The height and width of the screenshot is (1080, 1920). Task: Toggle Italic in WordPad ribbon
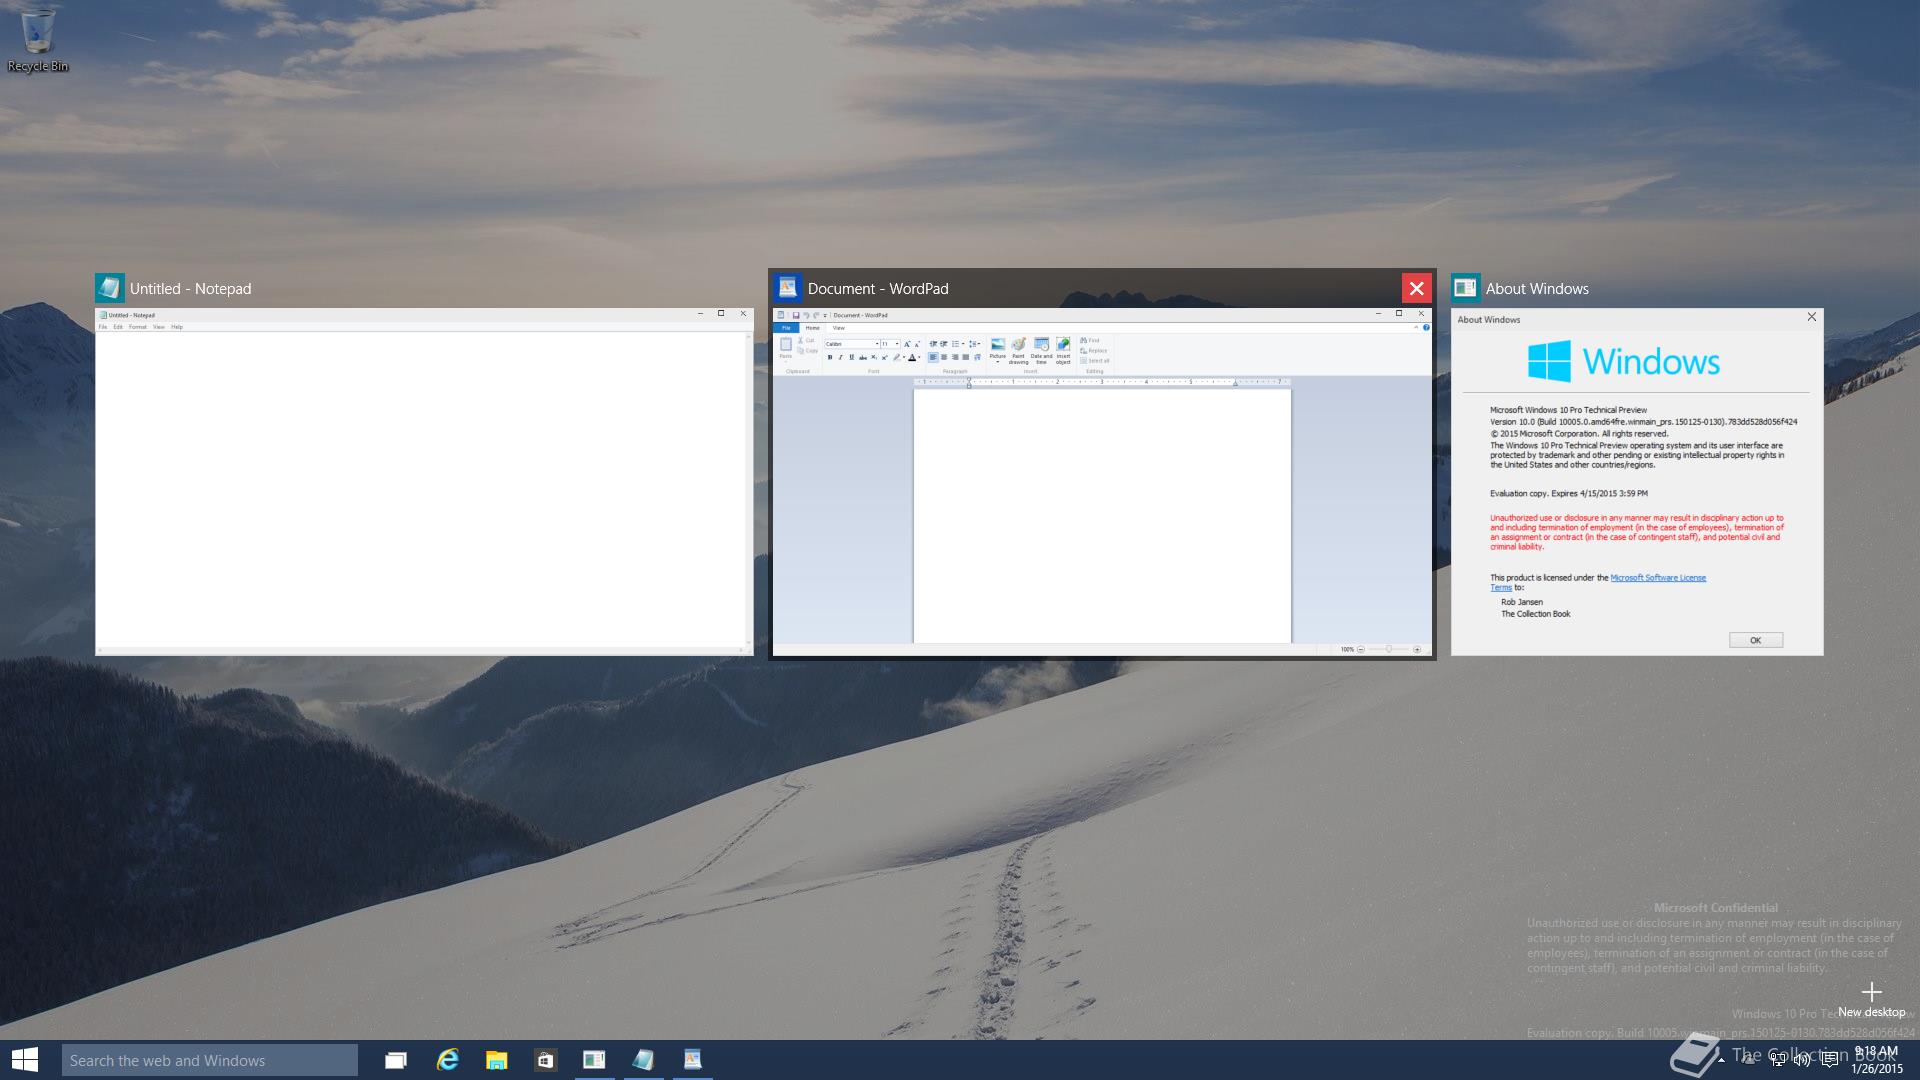[x=841, y=357]
